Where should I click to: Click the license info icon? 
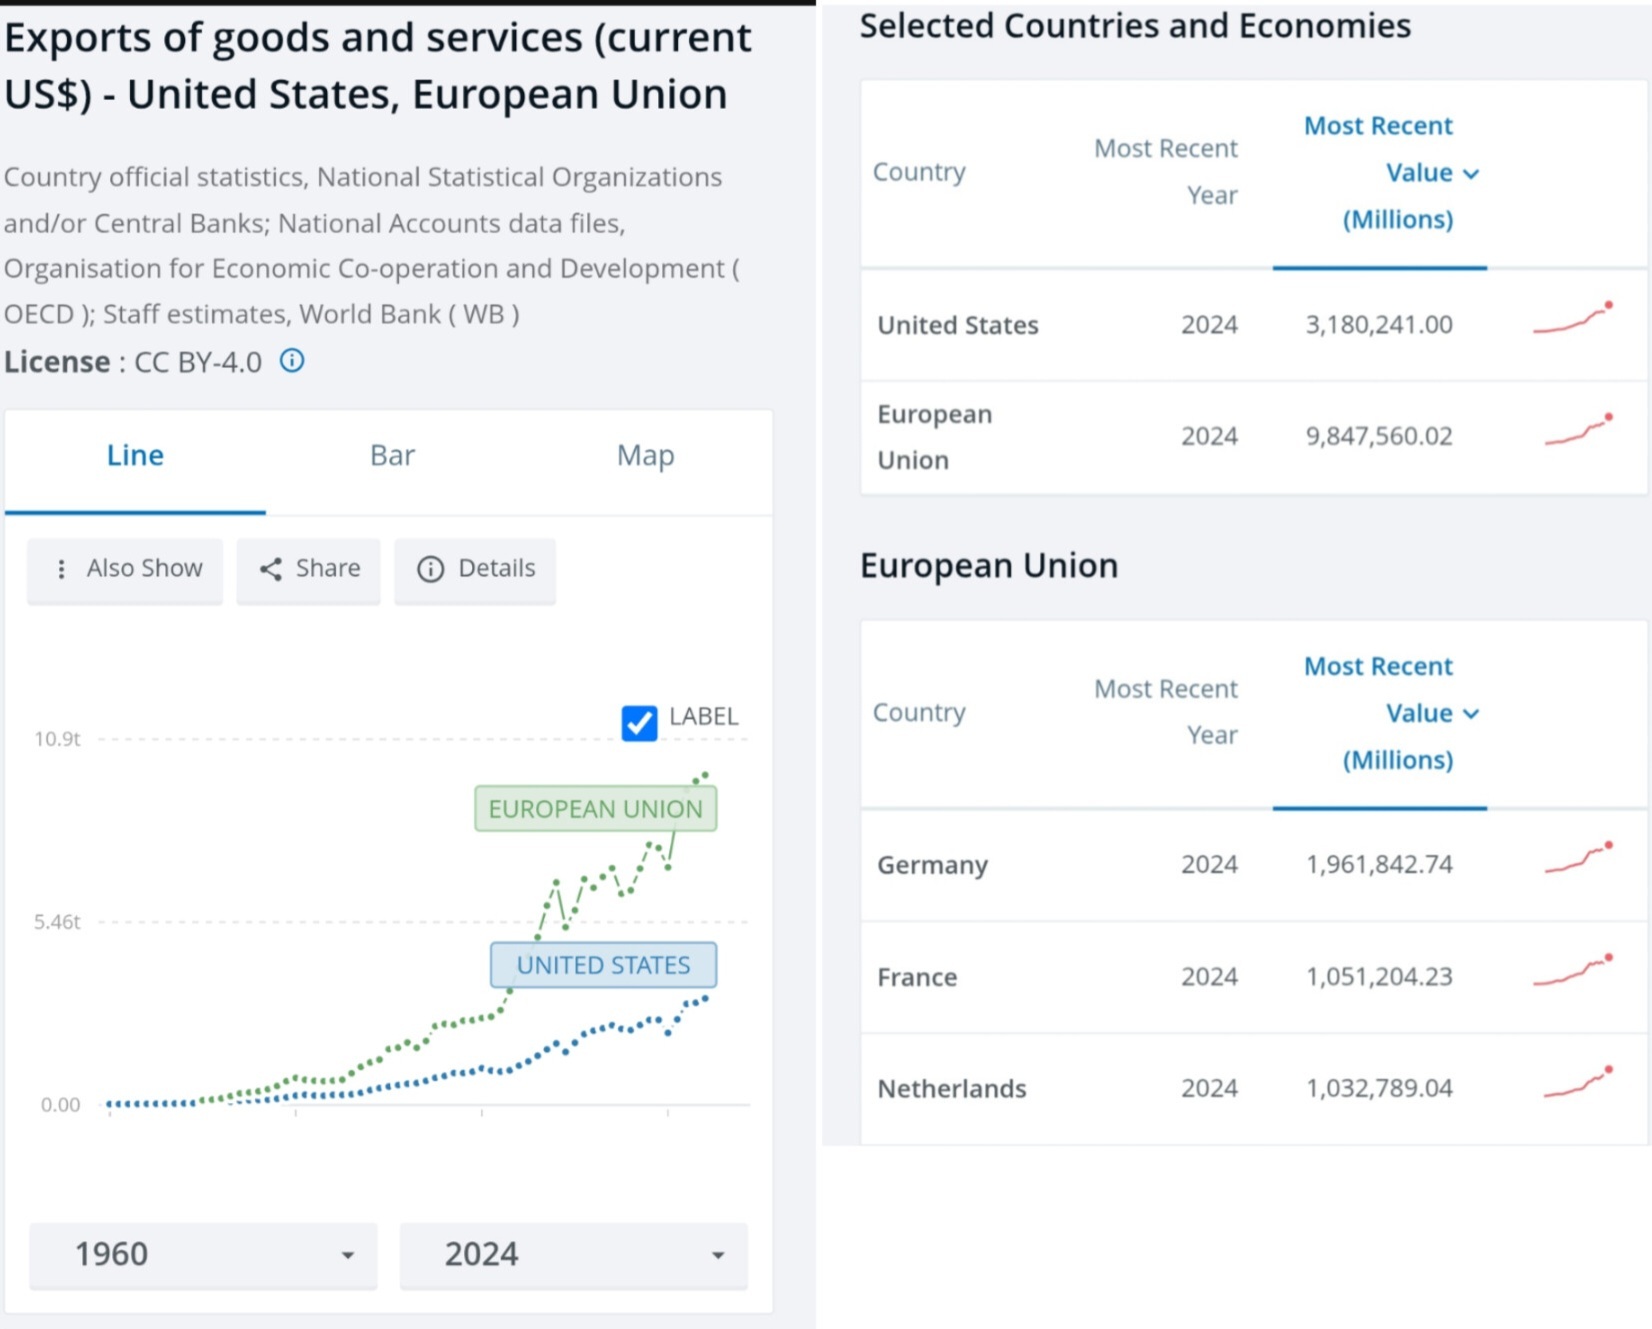point(291,361)
